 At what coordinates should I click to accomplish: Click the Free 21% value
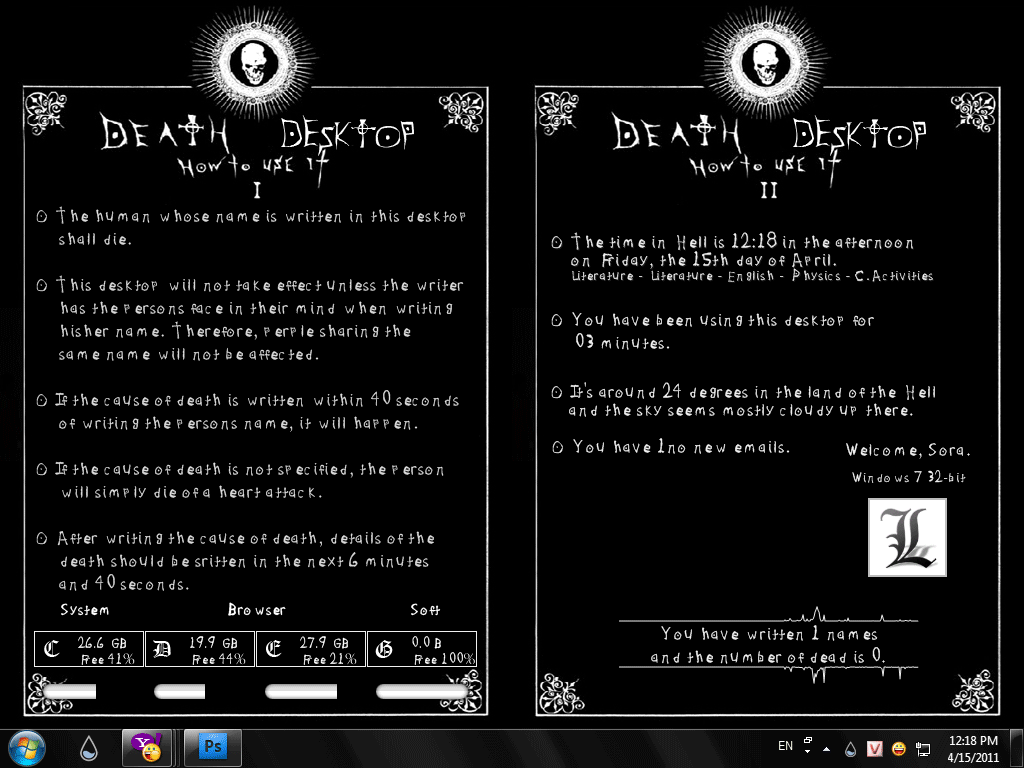pyautogui.click(x=330, y=660)
